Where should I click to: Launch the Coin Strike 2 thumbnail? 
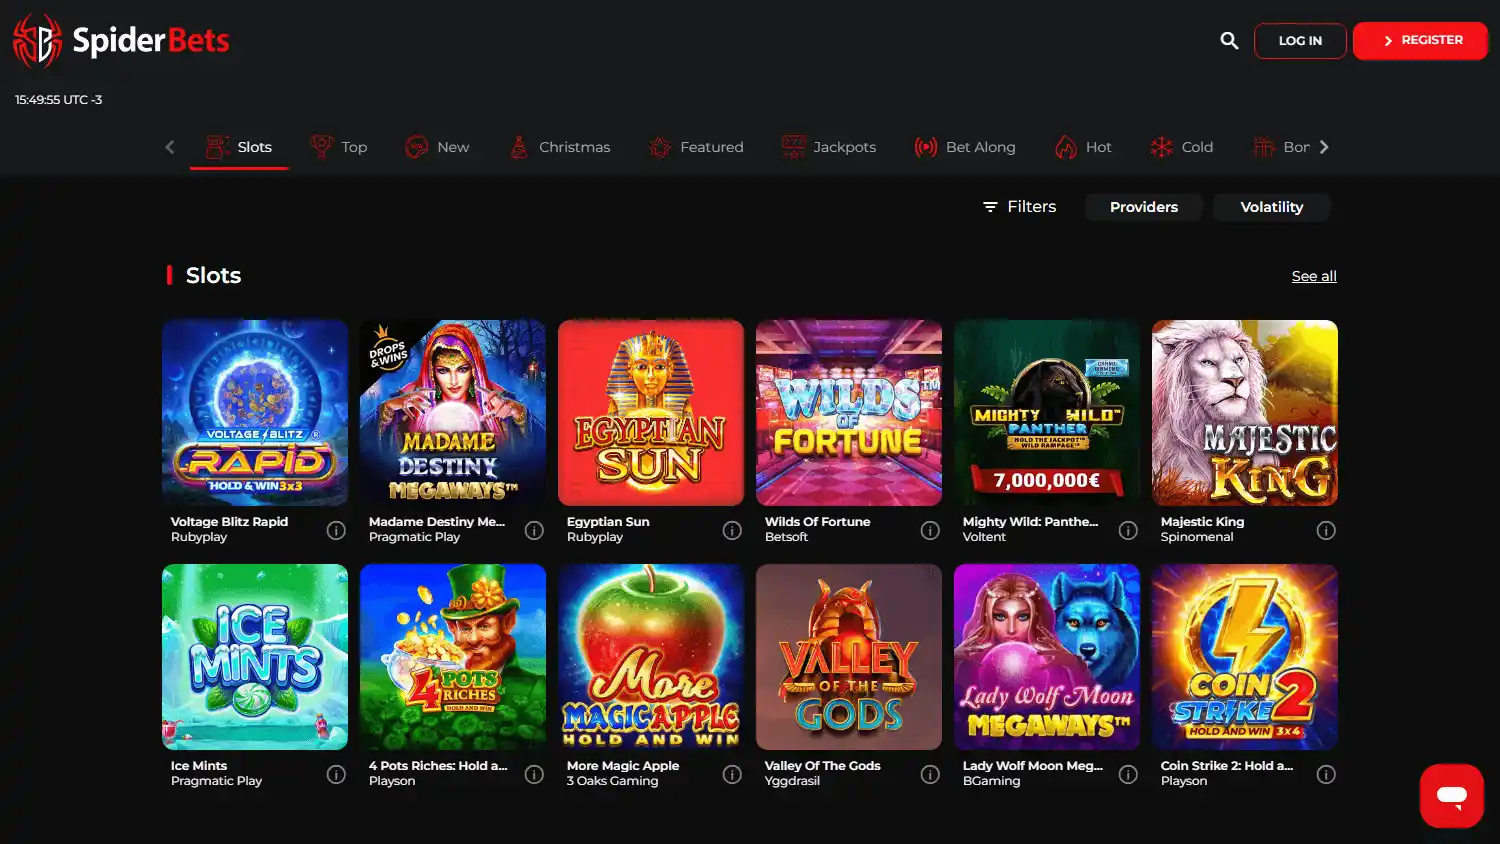(1245, 657)
